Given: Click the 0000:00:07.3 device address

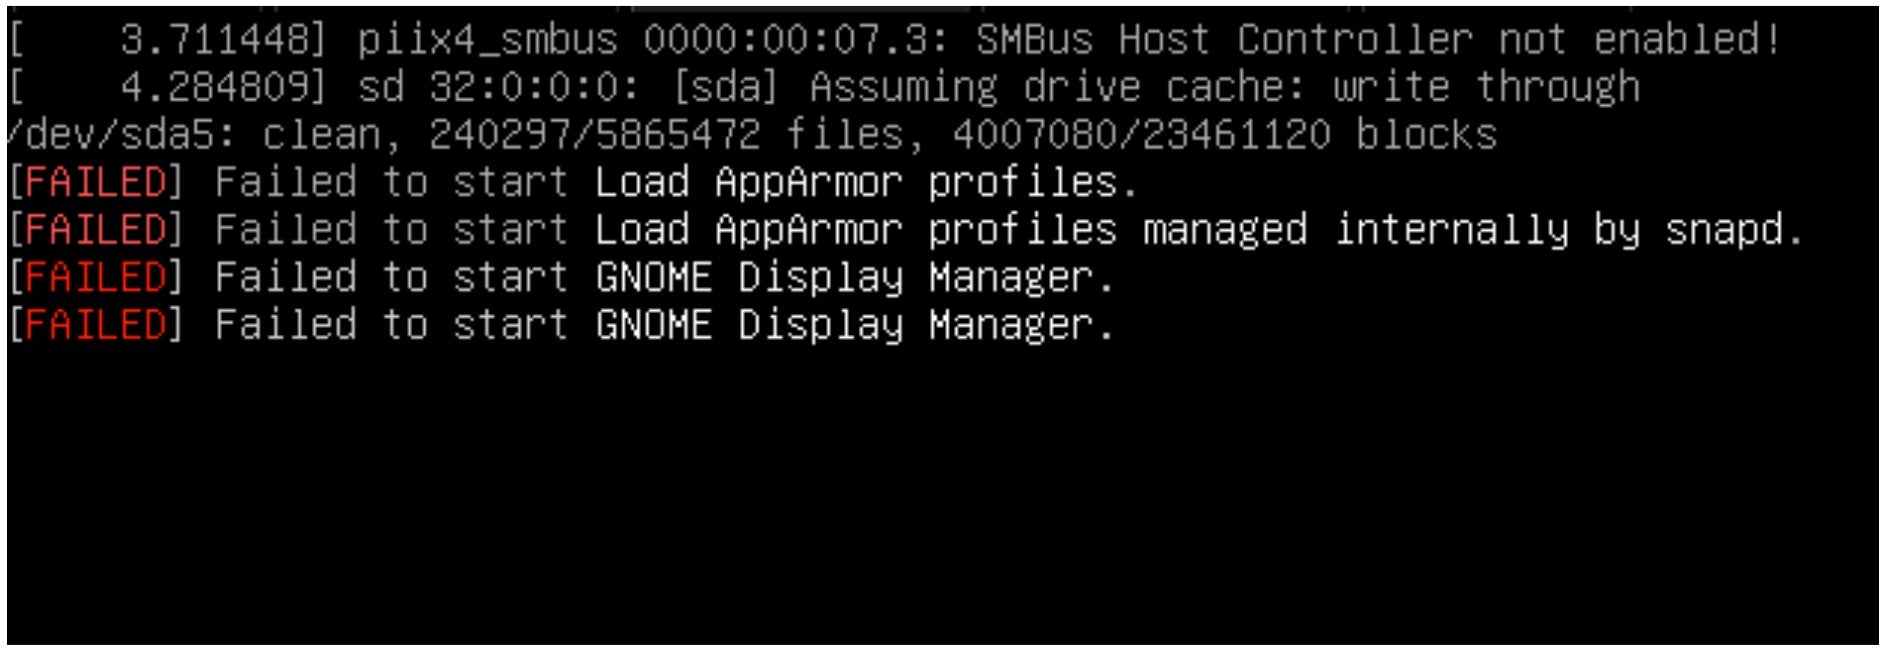Looking at the screenshot, I should 796,40.
